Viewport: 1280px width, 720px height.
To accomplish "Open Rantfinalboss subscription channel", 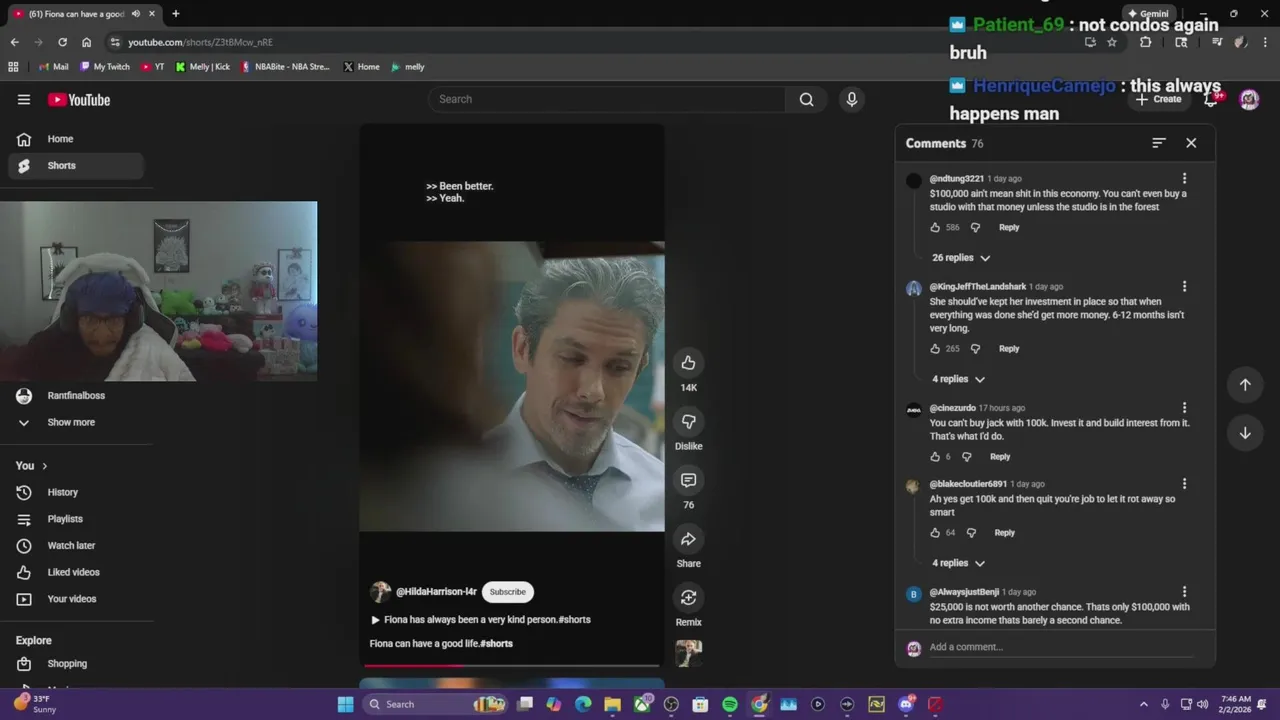I will coord(76,396).
